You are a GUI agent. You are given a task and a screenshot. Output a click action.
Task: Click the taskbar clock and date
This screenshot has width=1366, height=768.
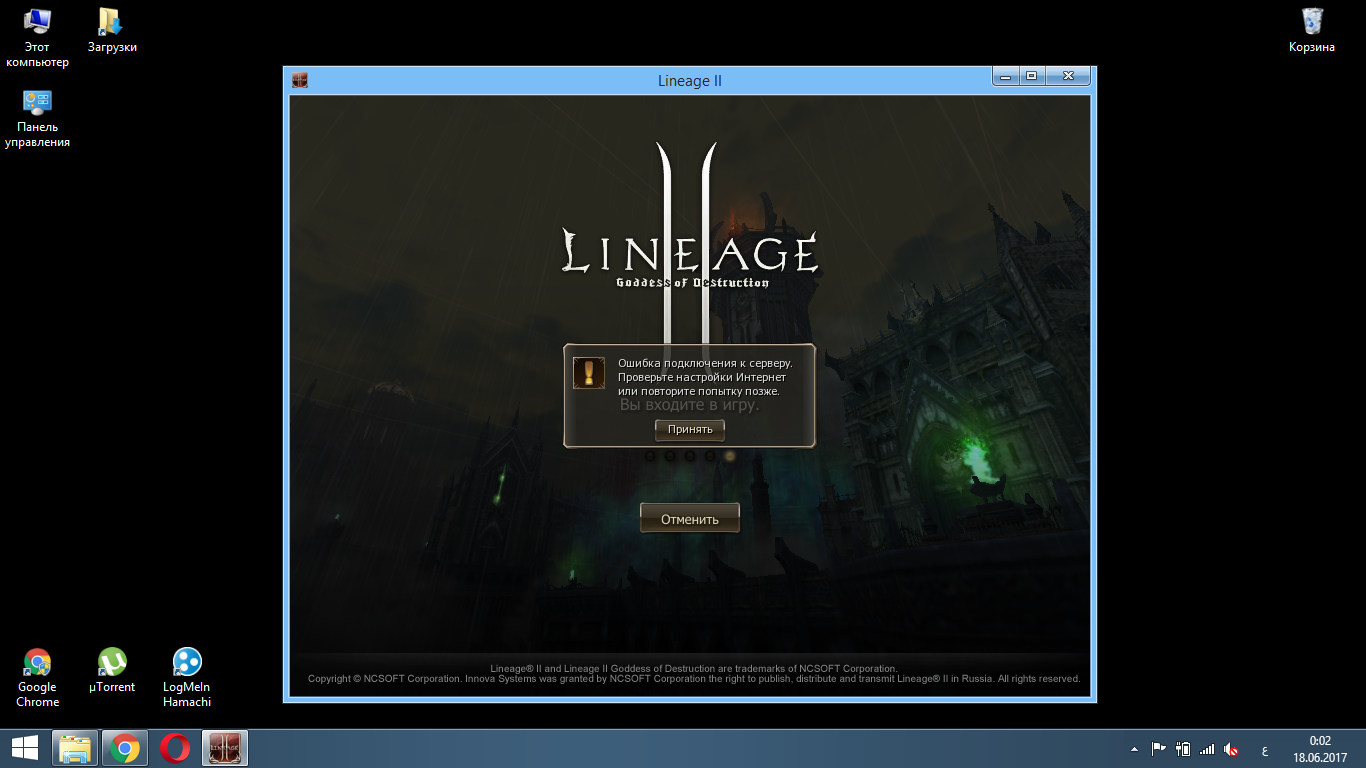pyautogui.click(x=1320, y=748)
